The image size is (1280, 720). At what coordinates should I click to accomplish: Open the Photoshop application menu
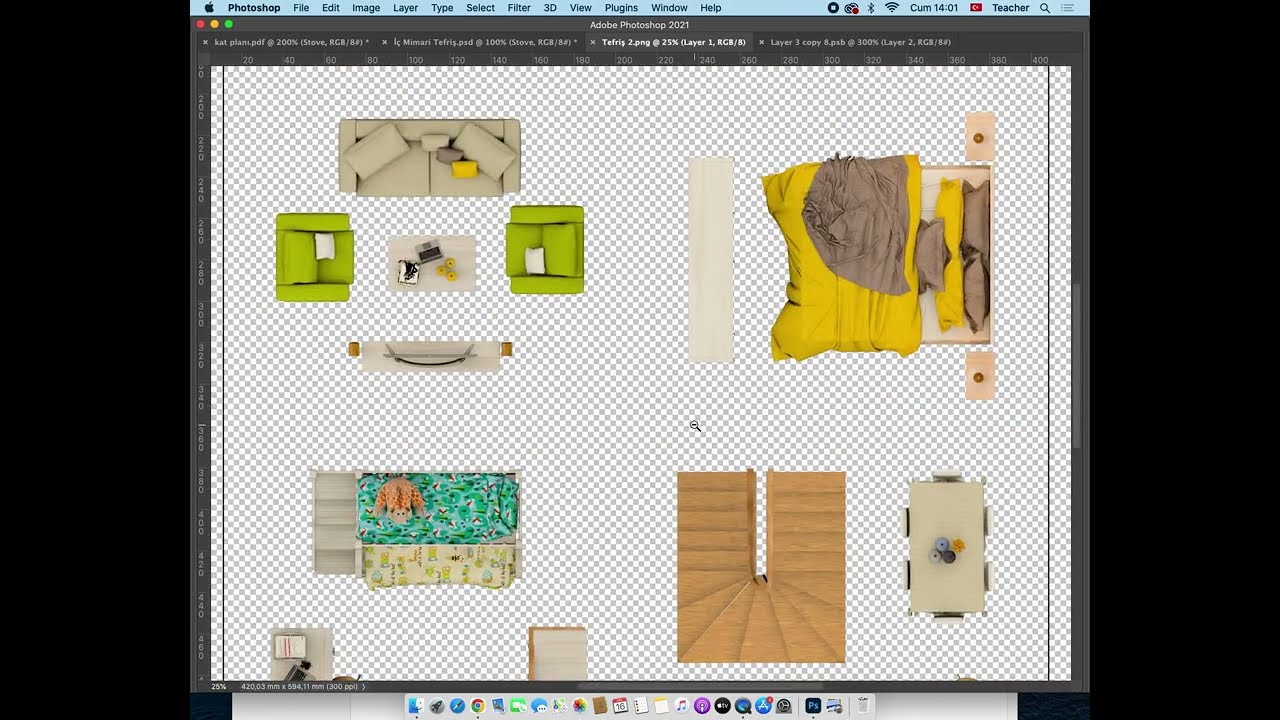click(254, 8)
